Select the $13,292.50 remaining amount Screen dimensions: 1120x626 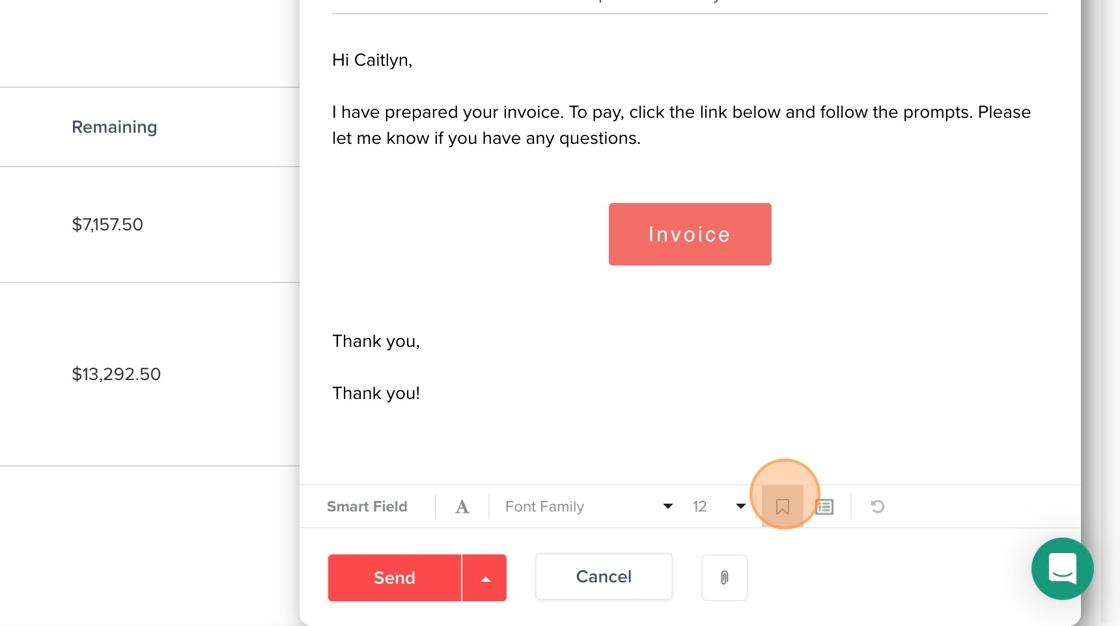[x=116, y=374]
